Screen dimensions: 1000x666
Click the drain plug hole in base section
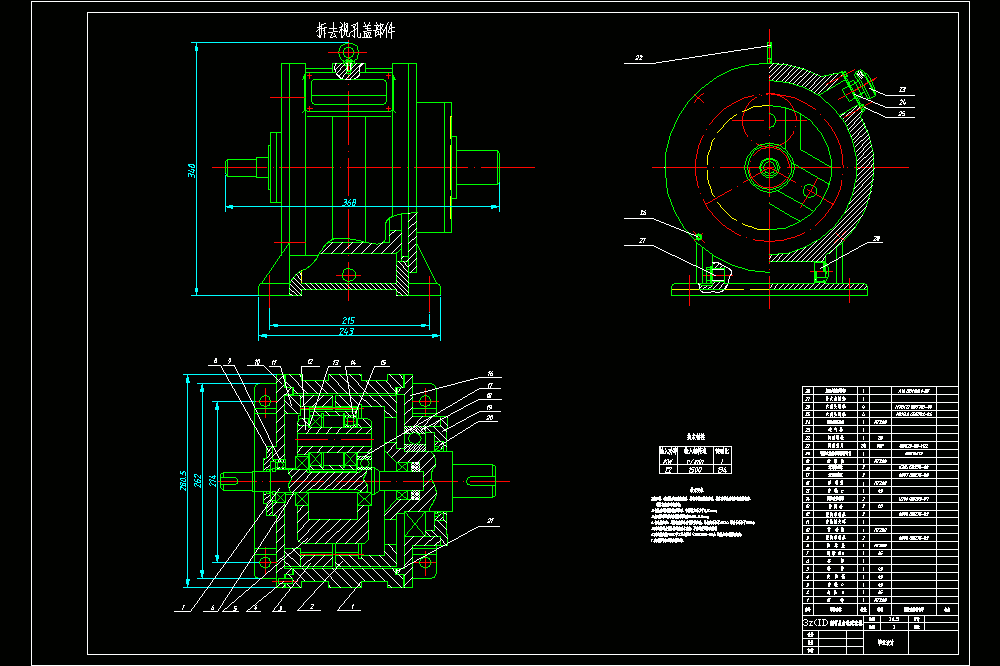click(348, 275)
